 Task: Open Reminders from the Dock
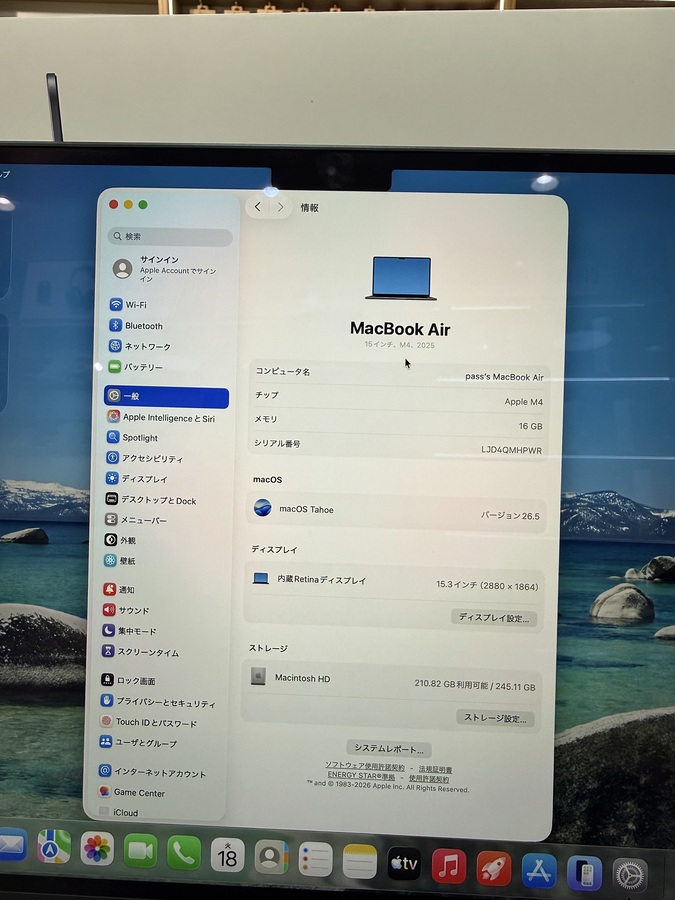point(315,860)
